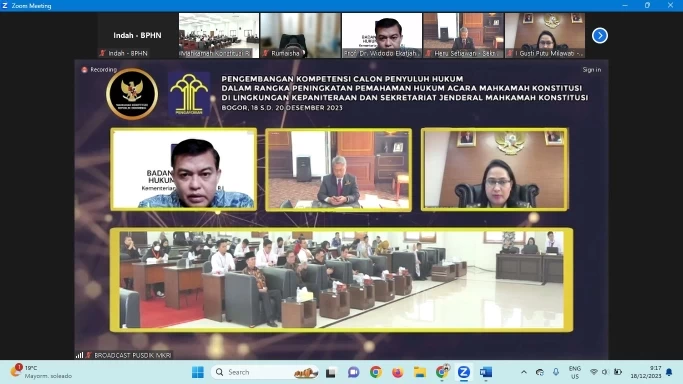Screen dimensions: 683x384
Task: Open File Explorer from the taskbar
Action: 419,372
